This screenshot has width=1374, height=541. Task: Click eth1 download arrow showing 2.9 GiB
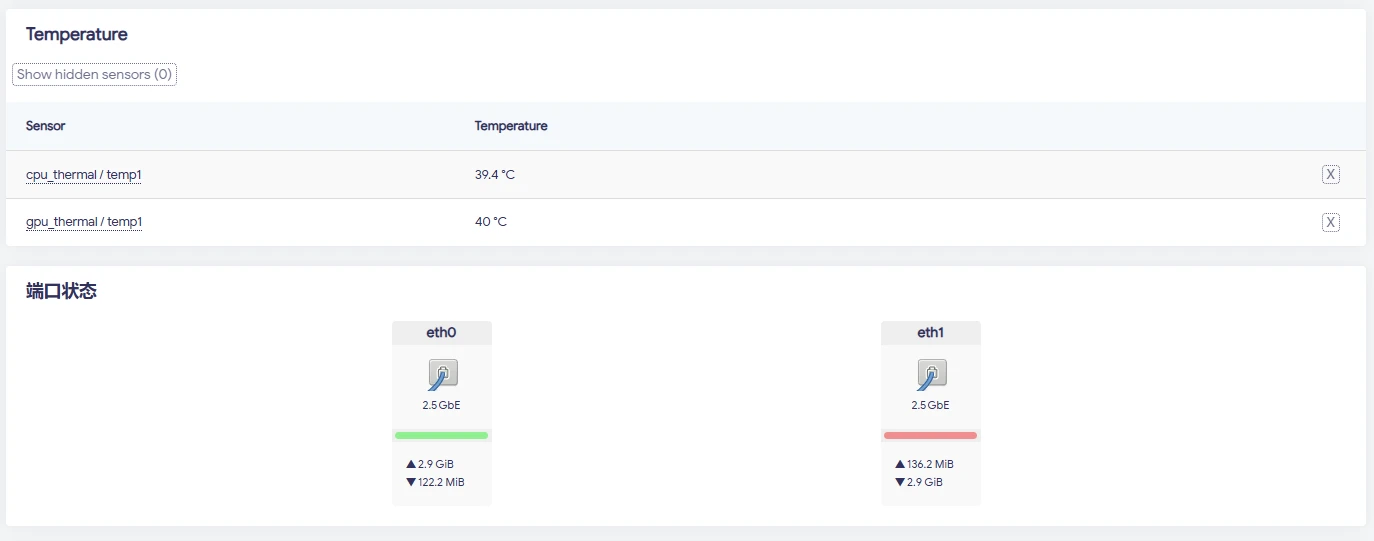[900, 482]
